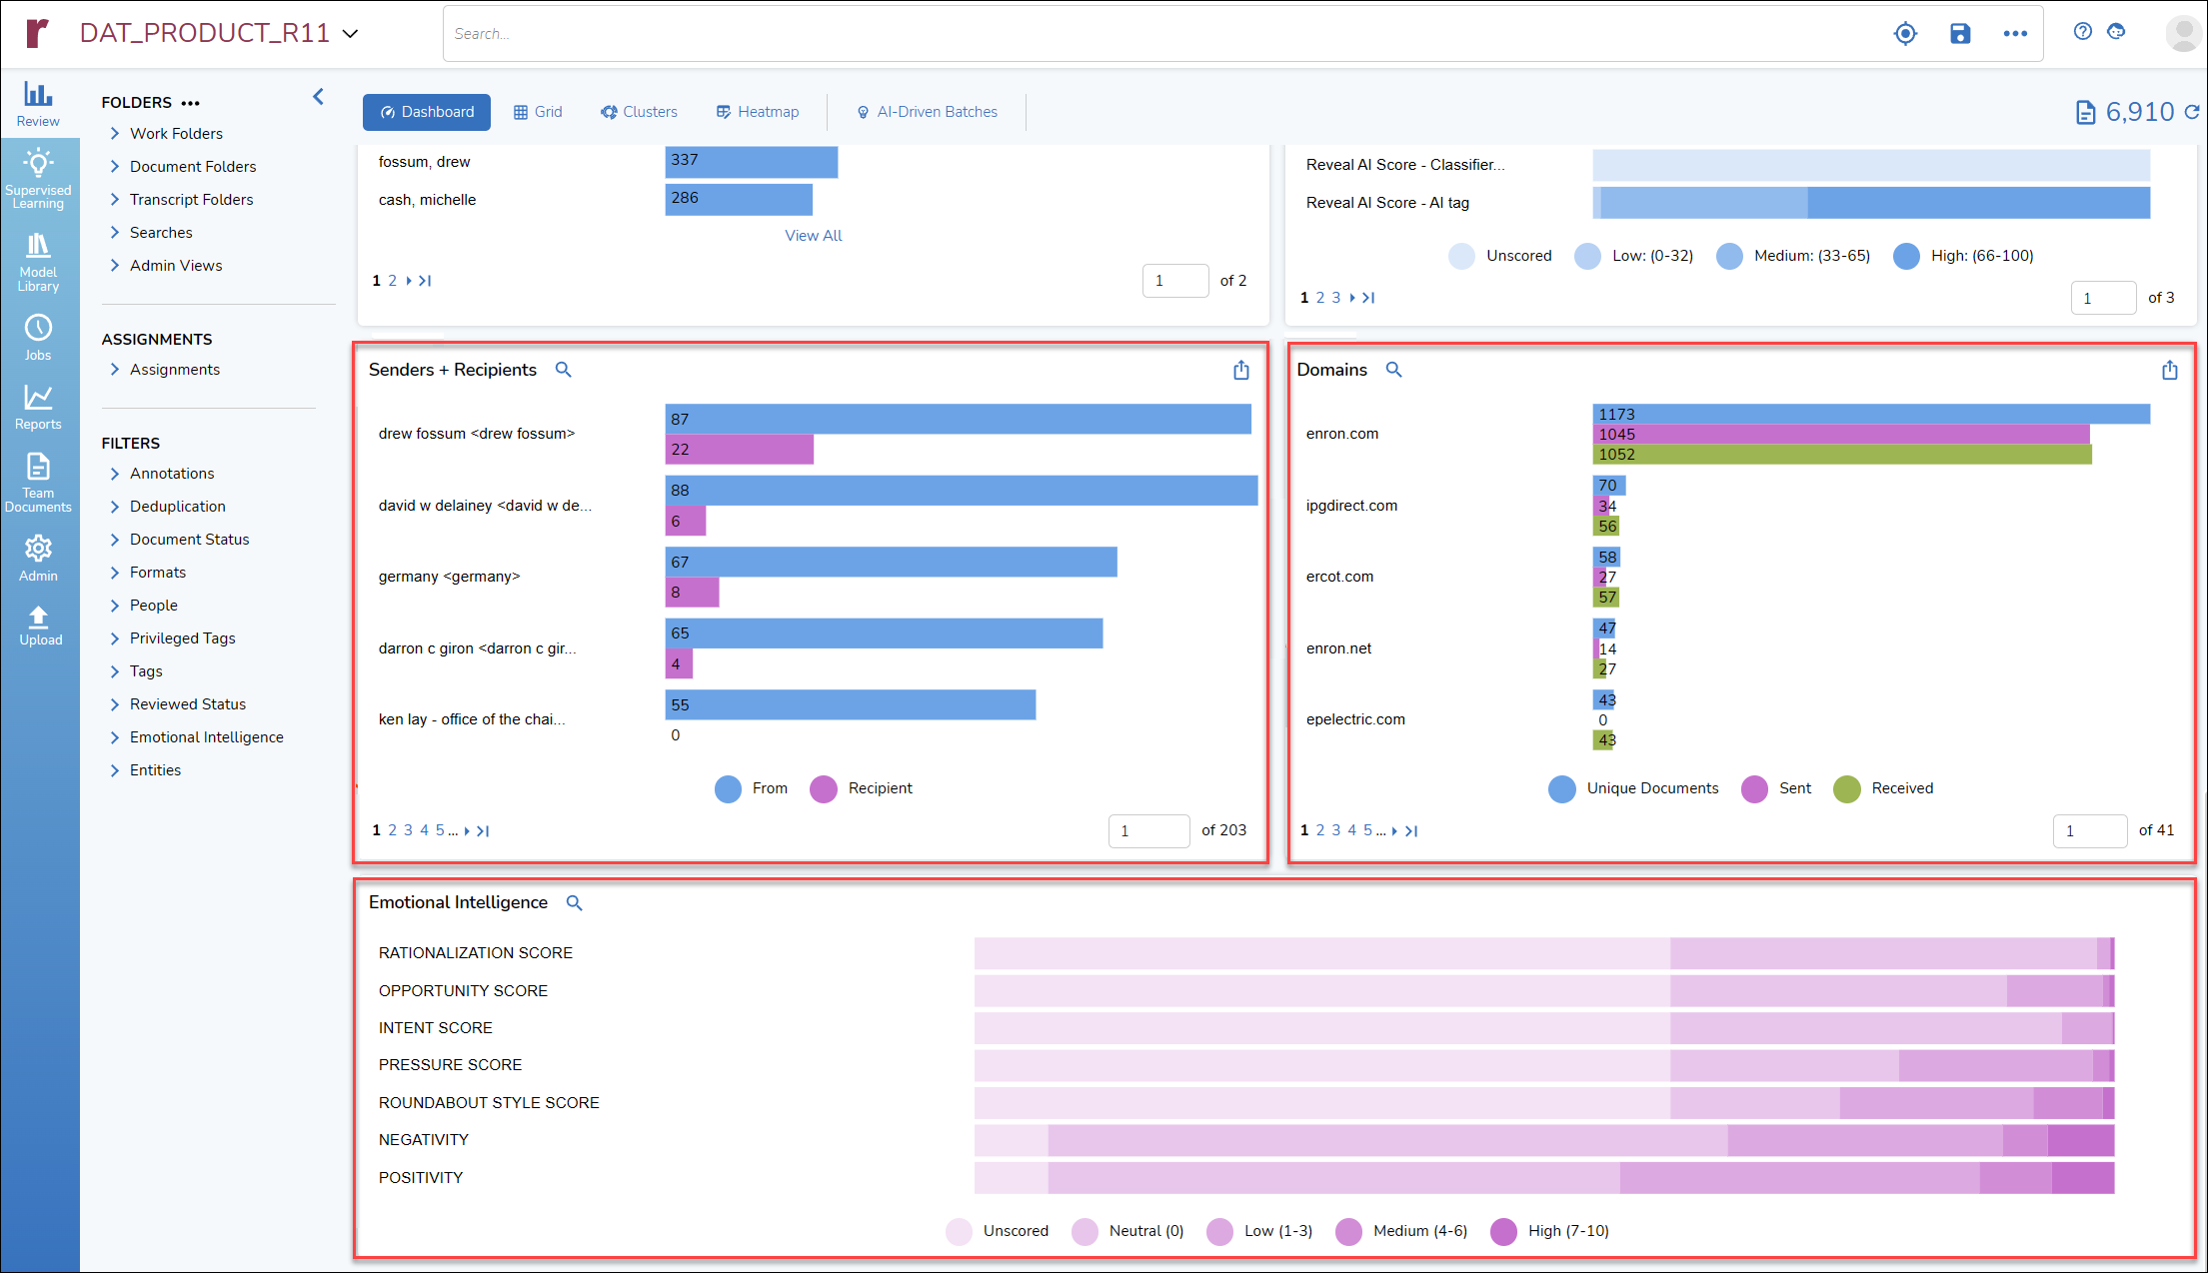The width and height of the screenshot is (2208, 1273).
Task: Export the Domains chart
Action: click(x=2169, y=370)
